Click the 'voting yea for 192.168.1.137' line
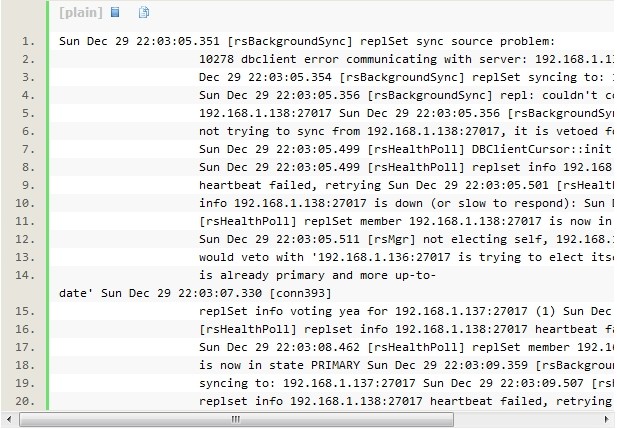Viewport: 617px width, 429px height. [x=406, y=311]
